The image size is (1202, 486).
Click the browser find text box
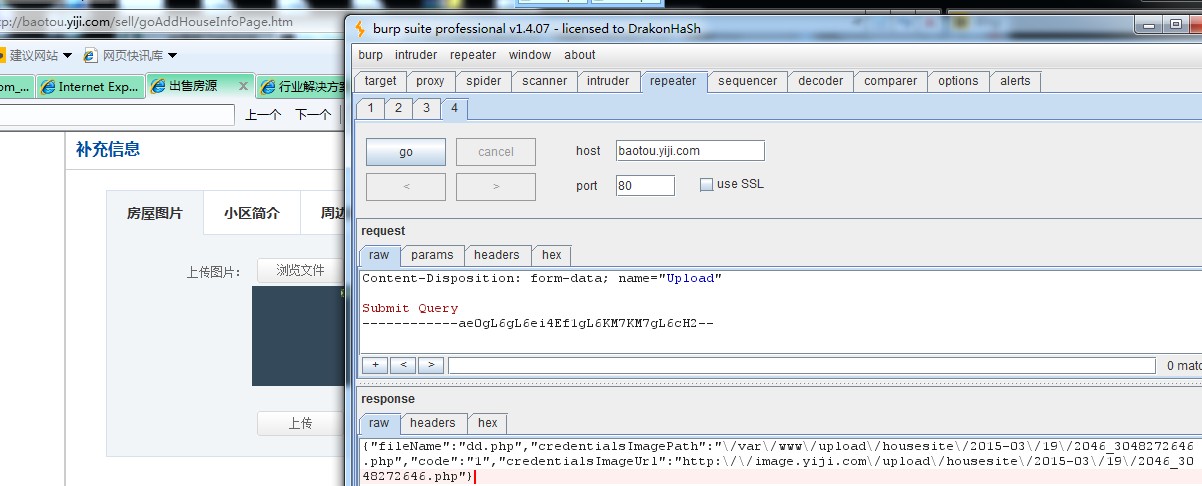117,115
